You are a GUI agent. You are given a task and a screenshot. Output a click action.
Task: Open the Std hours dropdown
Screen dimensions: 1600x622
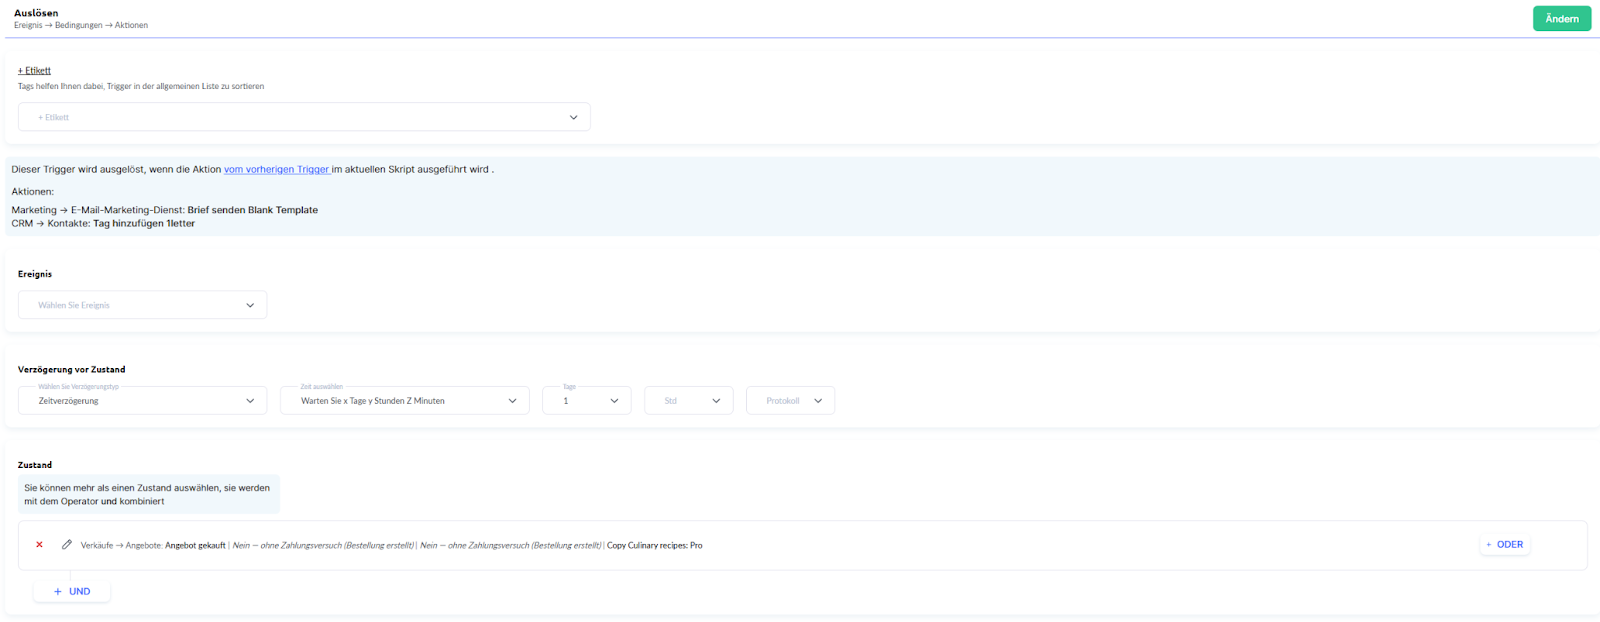click(682, 401)
